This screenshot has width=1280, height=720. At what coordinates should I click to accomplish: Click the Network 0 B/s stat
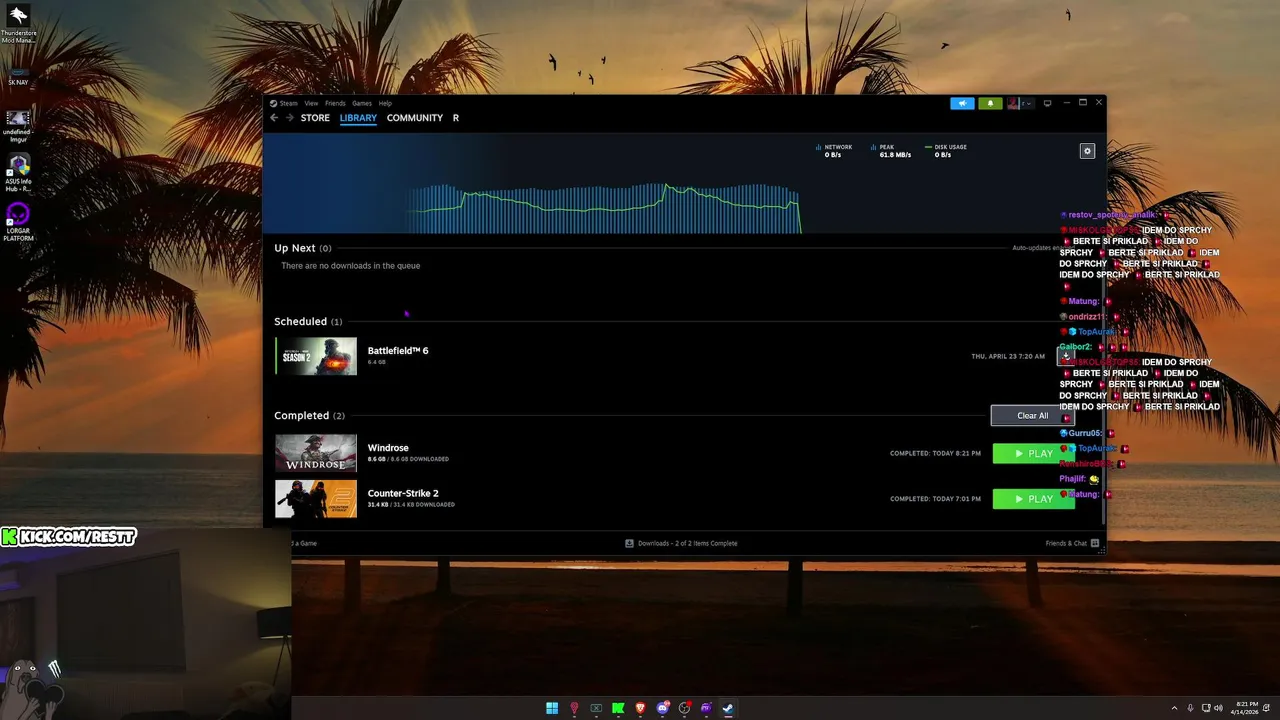coord(835,151)
